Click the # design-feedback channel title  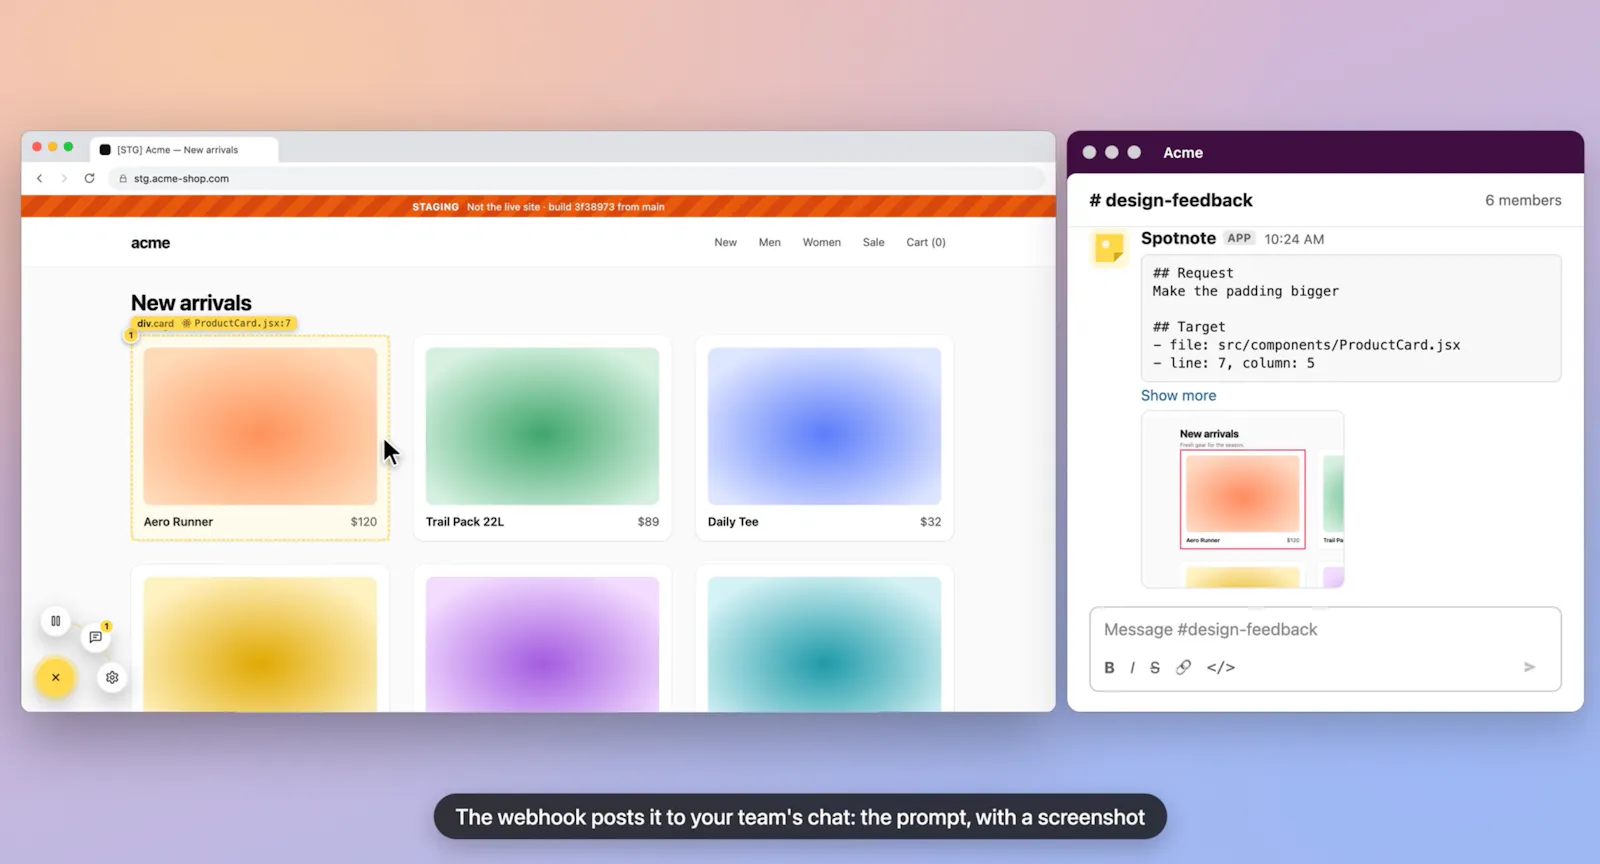click(x=1170, y=200)
